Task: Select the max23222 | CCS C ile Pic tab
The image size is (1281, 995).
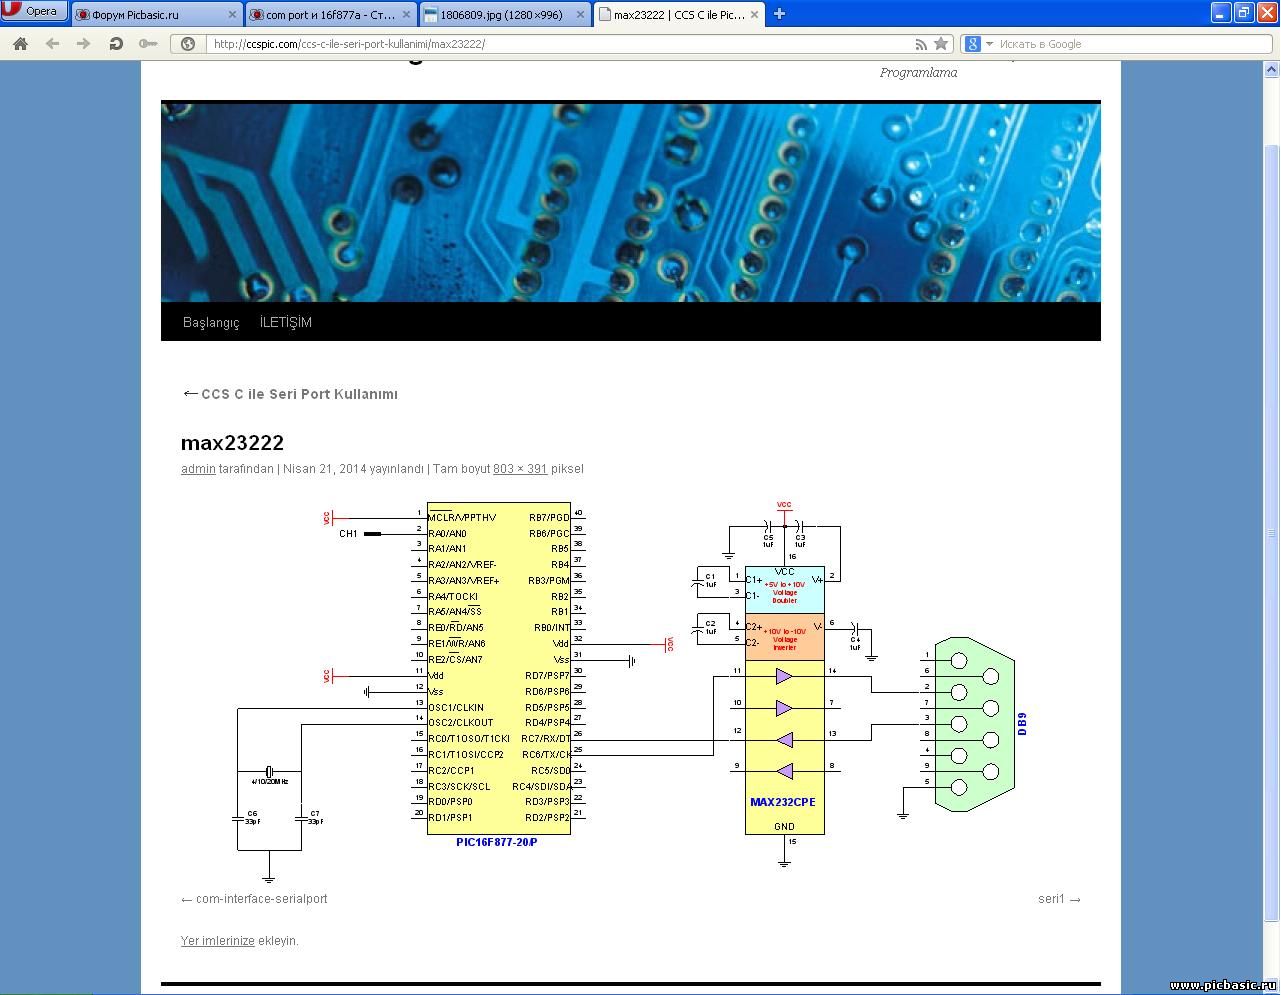Action: pos(678,14)
